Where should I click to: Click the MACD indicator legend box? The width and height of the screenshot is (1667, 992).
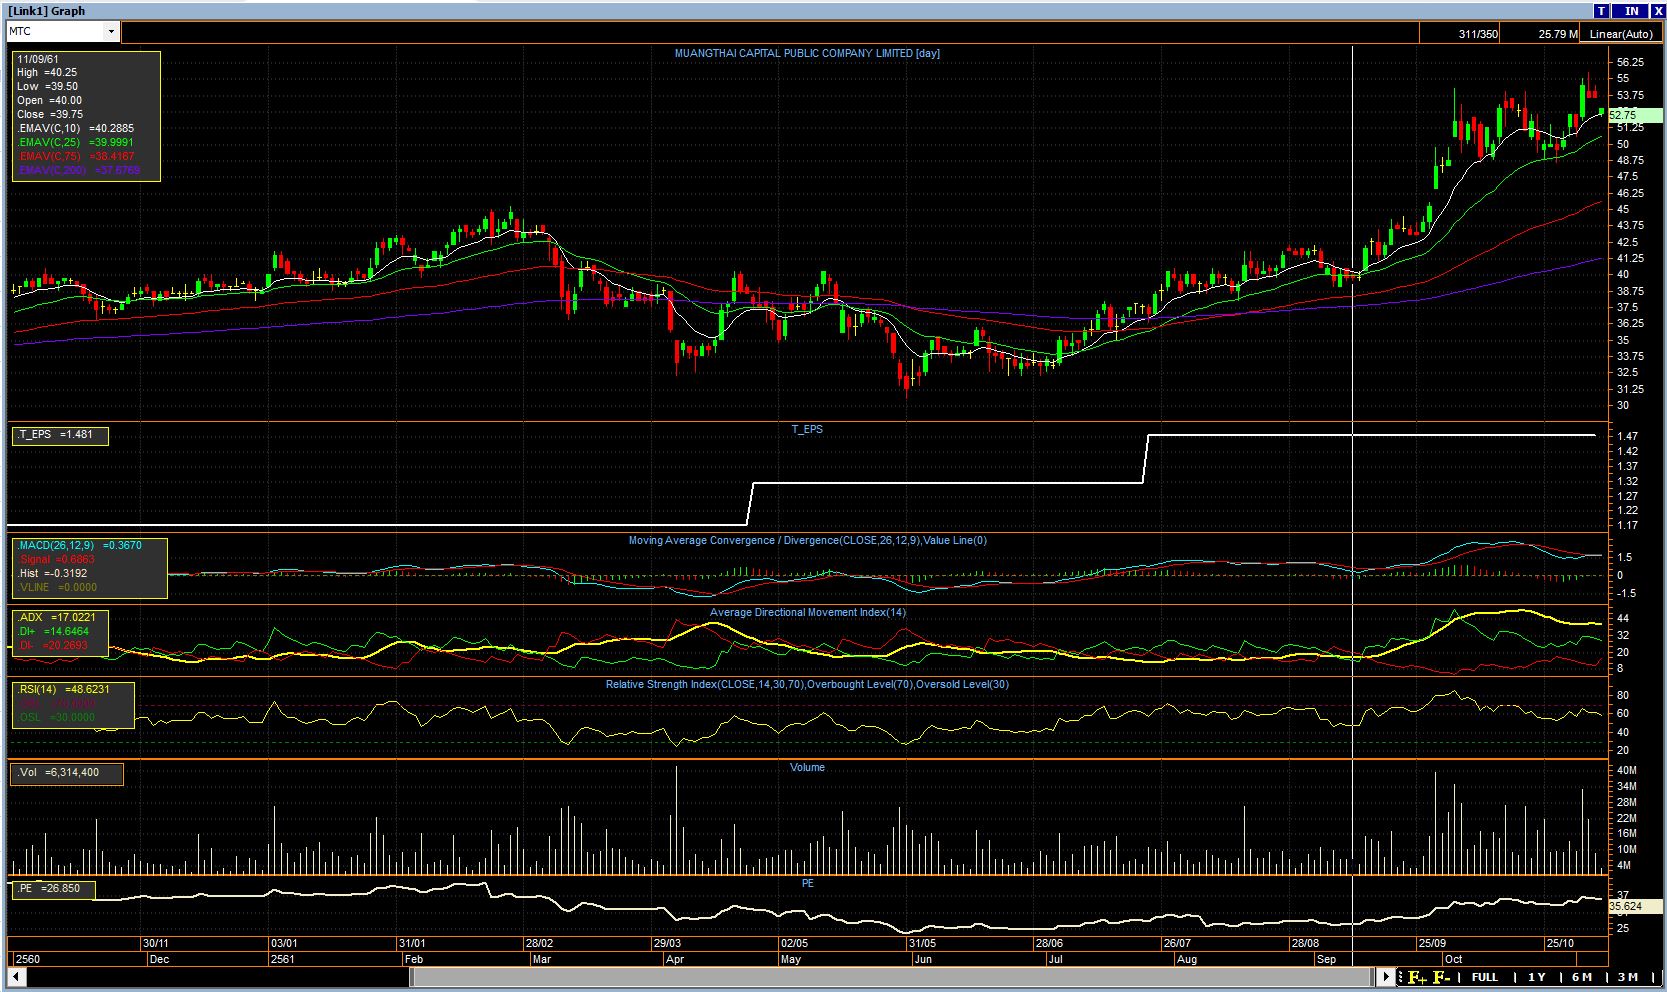pyautogui.click(x=89, y=567)
